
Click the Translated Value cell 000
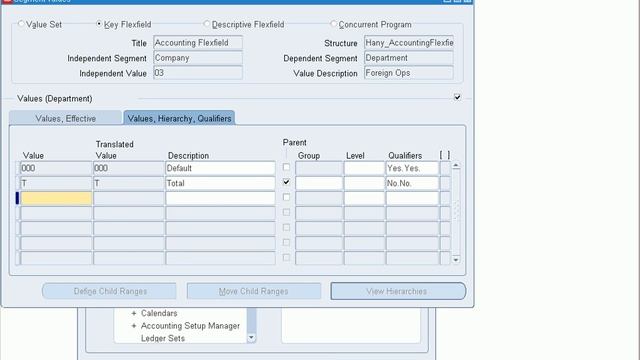tap(129, 168)
